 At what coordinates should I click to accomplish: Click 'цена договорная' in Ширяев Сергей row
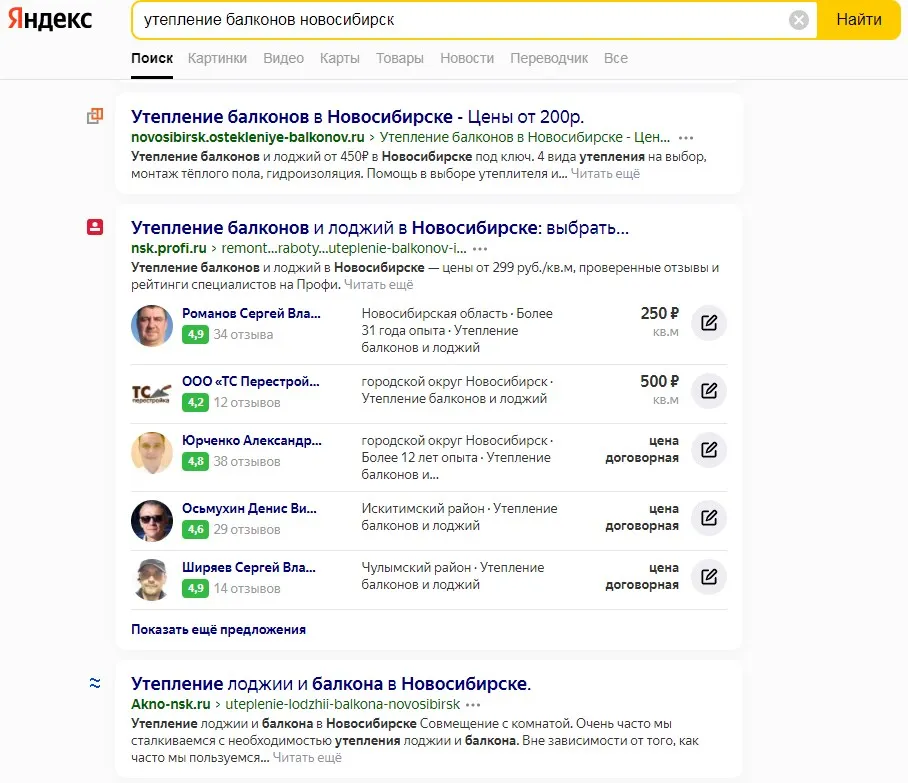tap(642, 576)
